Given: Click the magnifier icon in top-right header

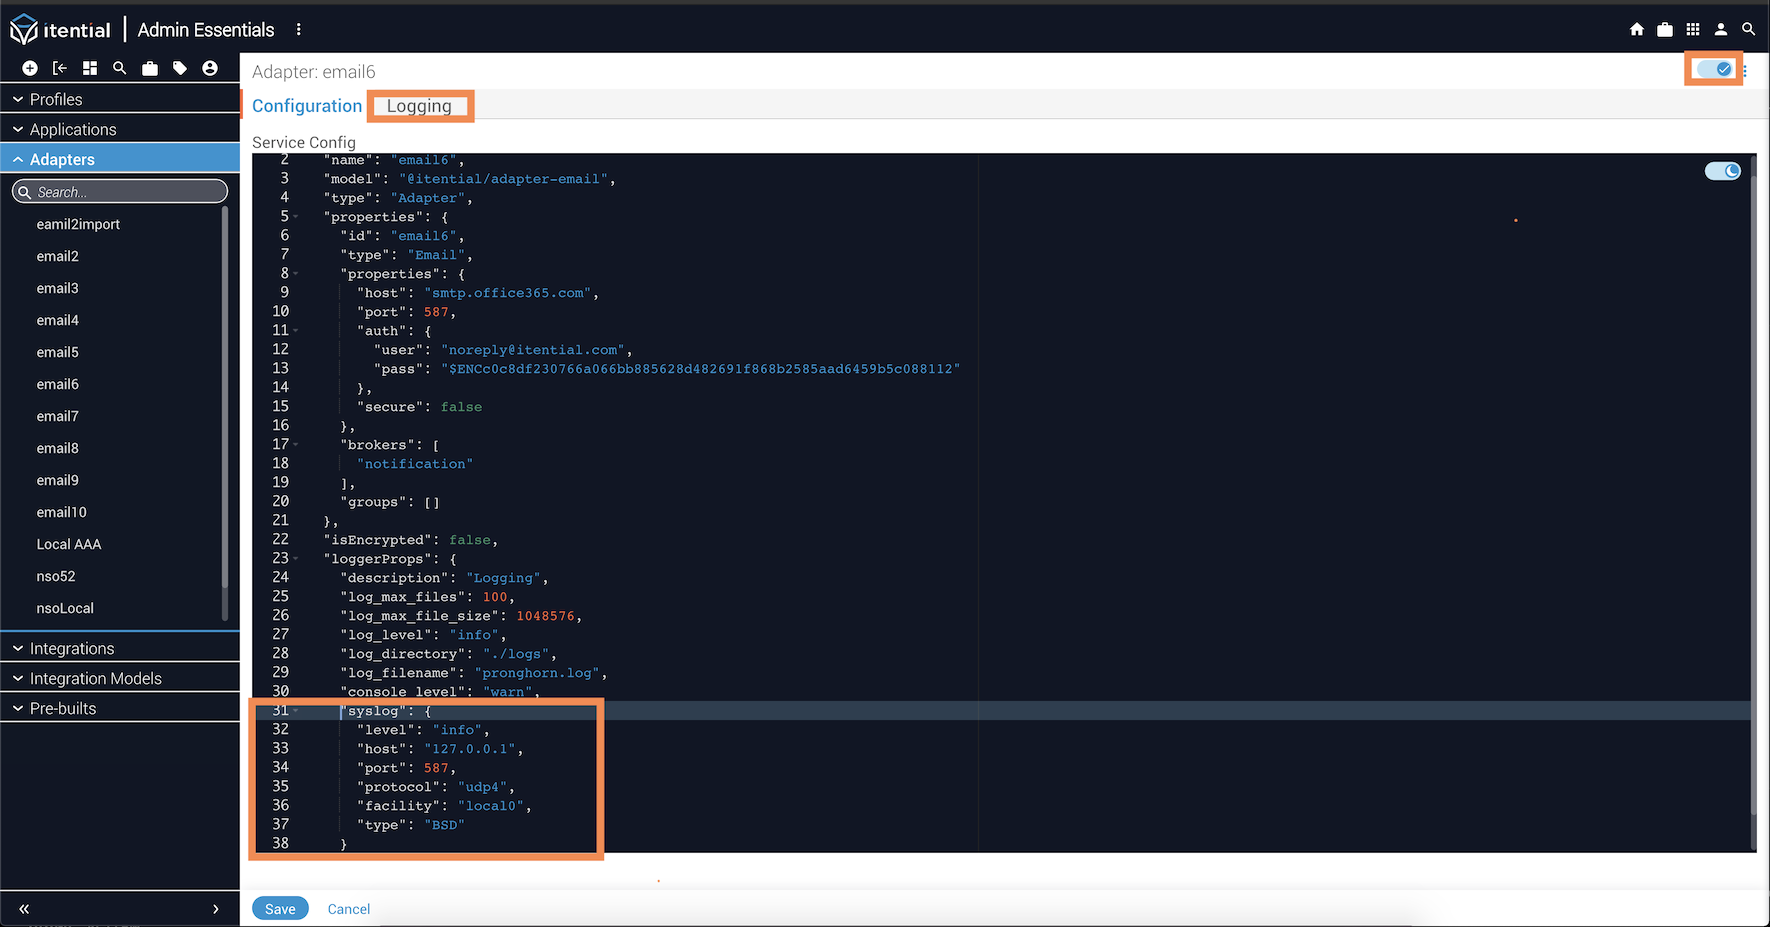Looking at the screenshot, I should pyautogui.click(x=1748, y=30).
